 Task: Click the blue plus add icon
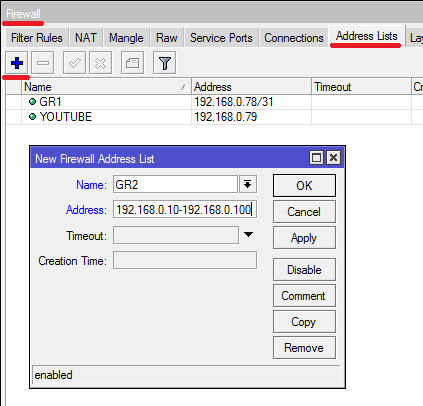pyautogui.click(x=17, y=63)
